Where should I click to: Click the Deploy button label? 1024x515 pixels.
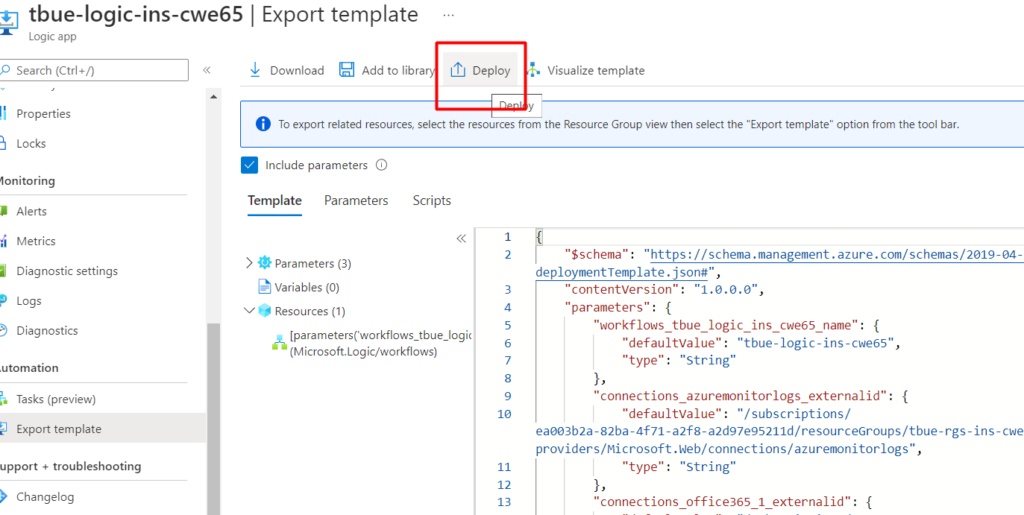click(x=491, y=70)
